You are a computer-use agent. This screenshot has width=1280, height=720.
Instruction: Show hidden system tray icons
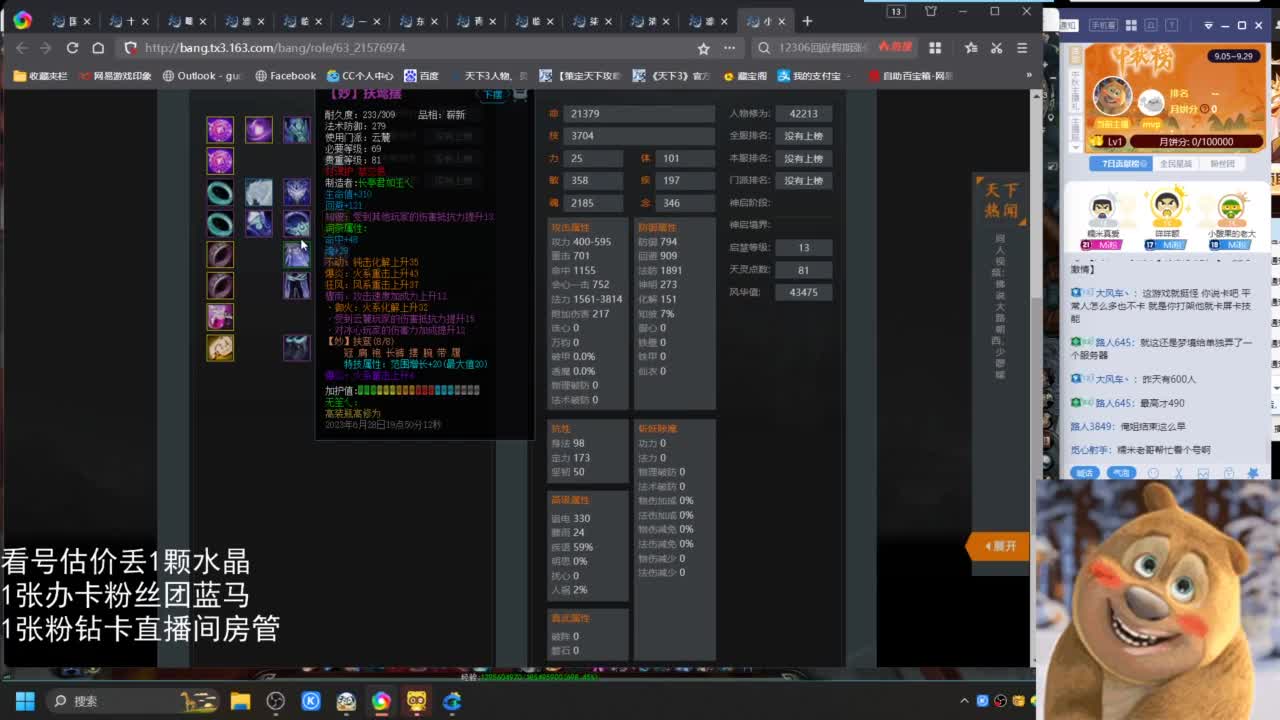point(964,701)
